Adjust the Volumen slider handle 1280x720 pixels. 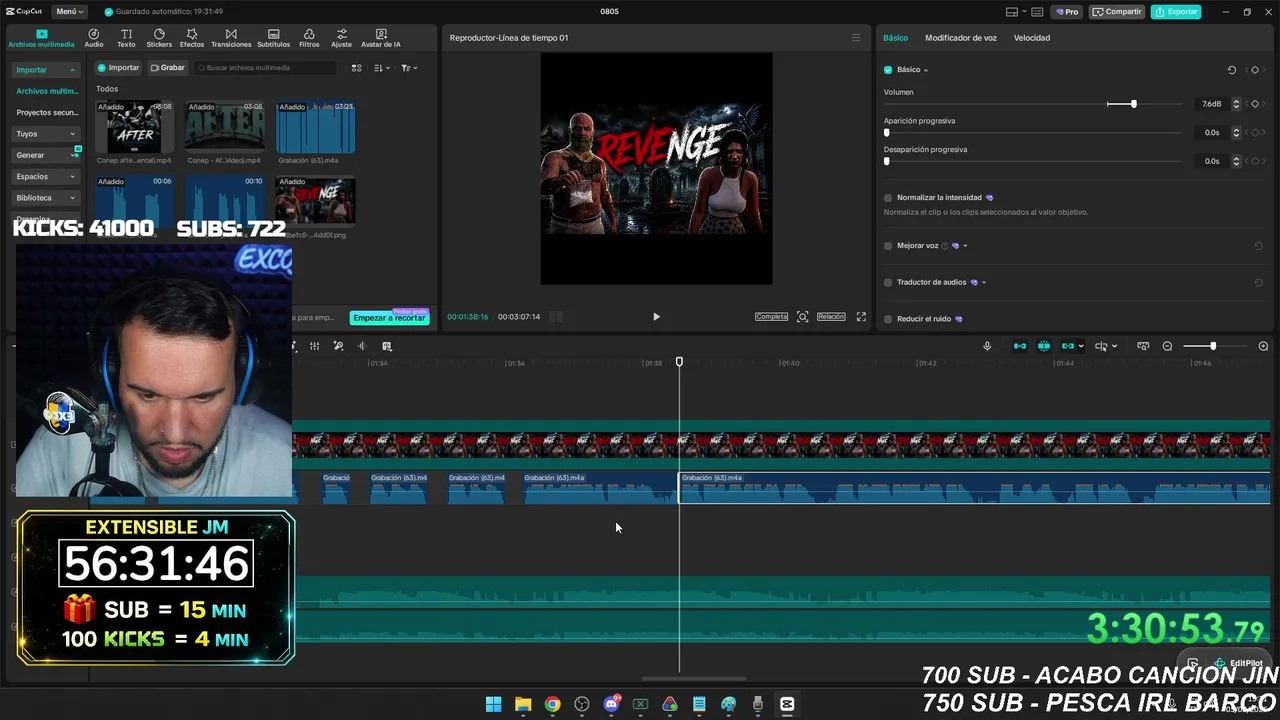1133,104
